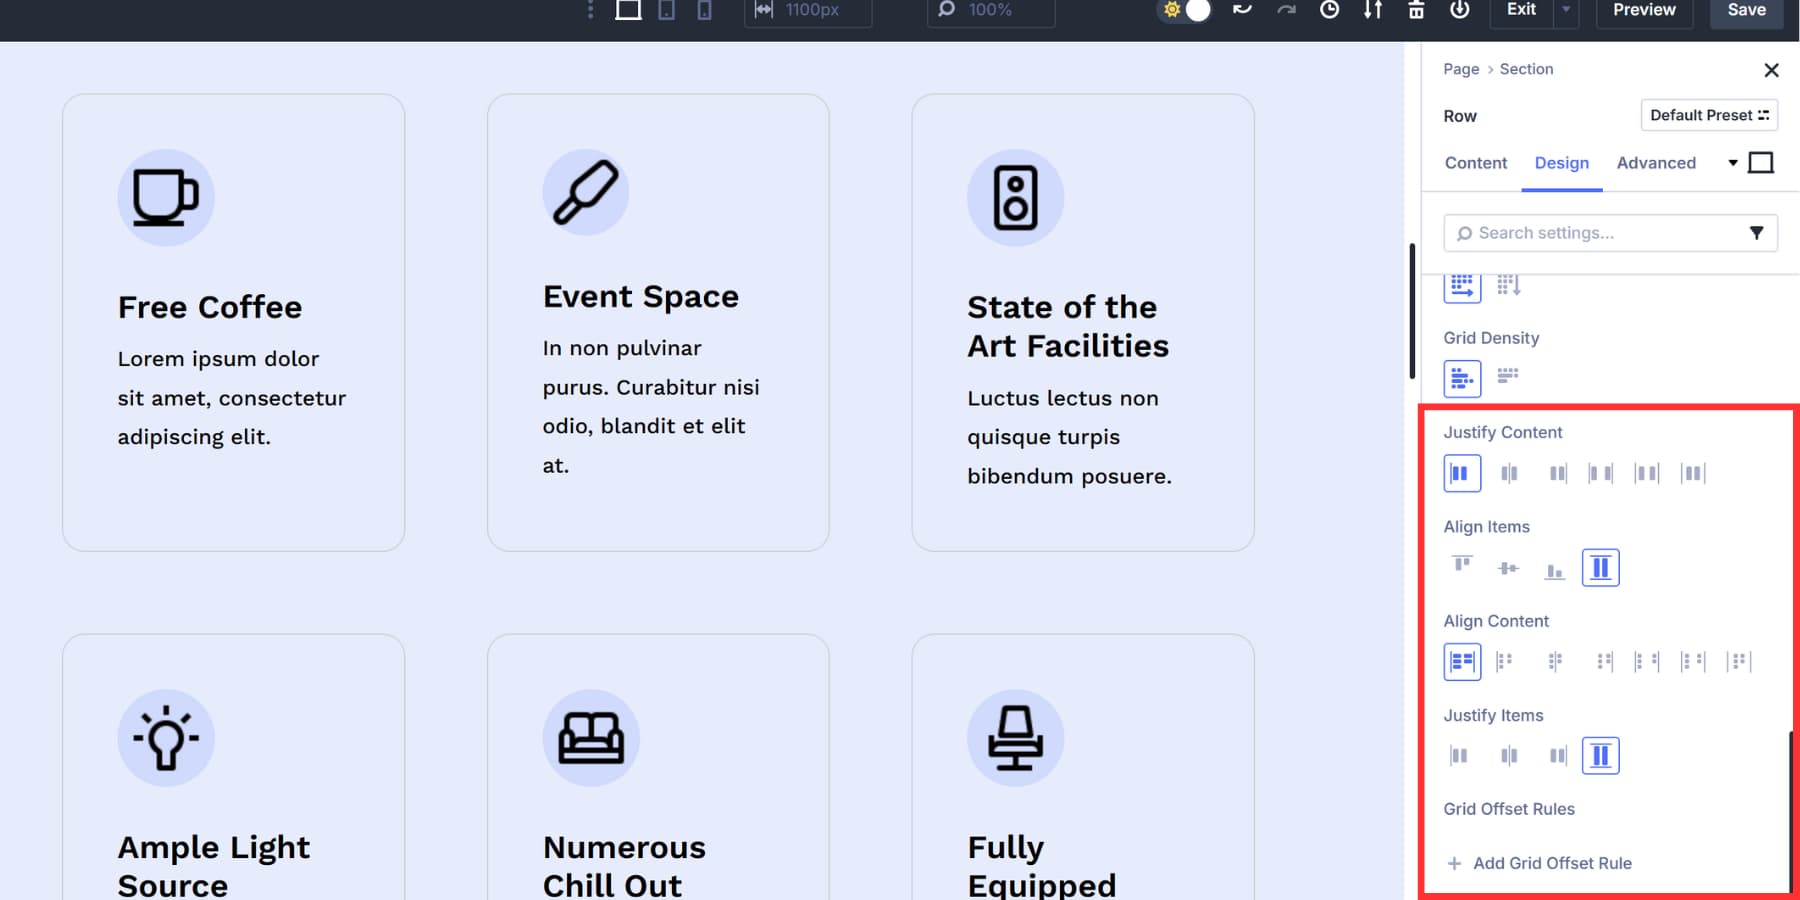Open the Default Preset selector

[x=1709, y=115]
